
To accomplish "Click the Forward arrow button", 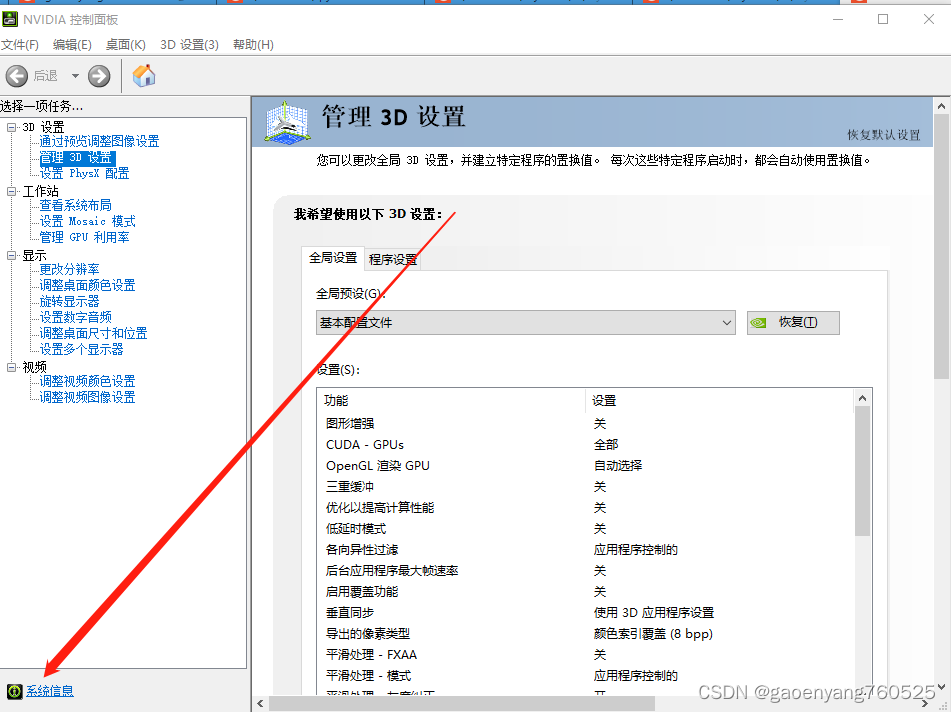I will [99, 76].
